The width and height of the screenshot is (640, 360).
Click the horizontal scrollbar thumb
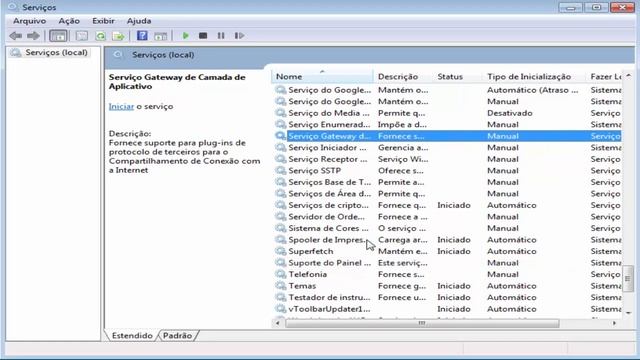pyautogui.click(x=422, y=323)
